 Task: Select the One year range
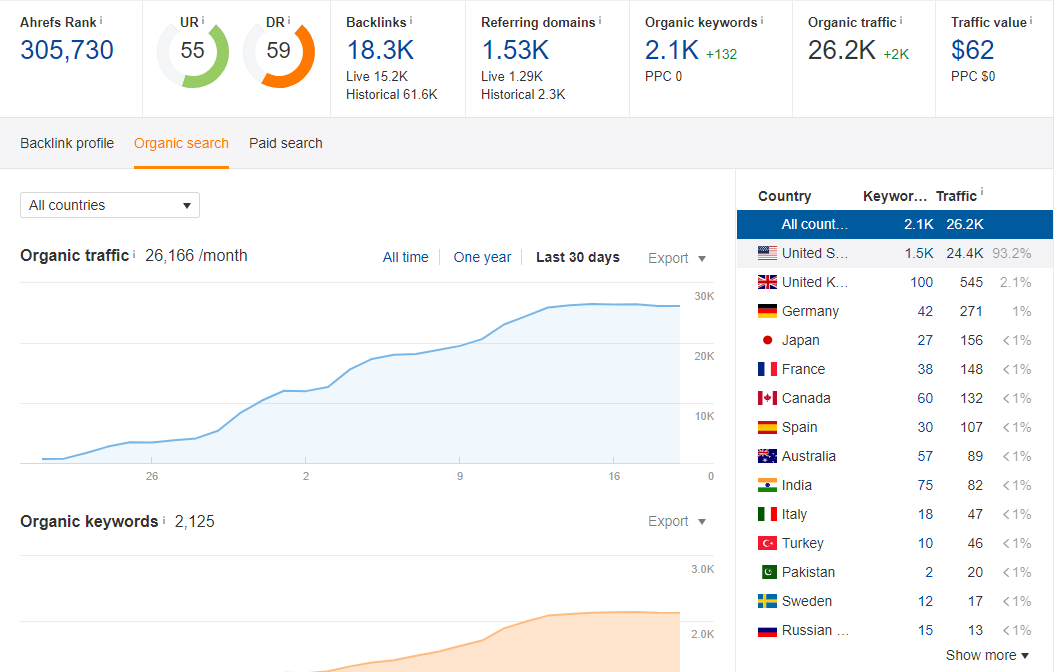(482, 257)
